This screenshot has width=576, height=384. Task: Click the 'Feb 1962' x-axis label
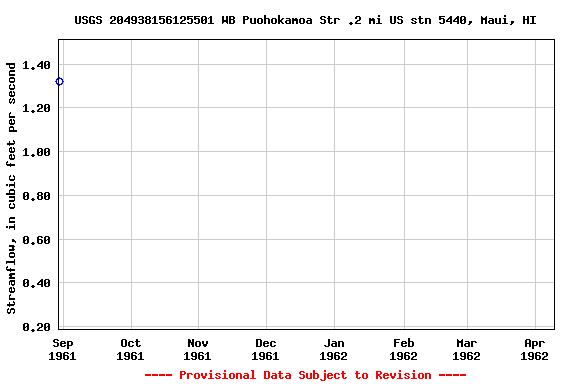[403, 349]
